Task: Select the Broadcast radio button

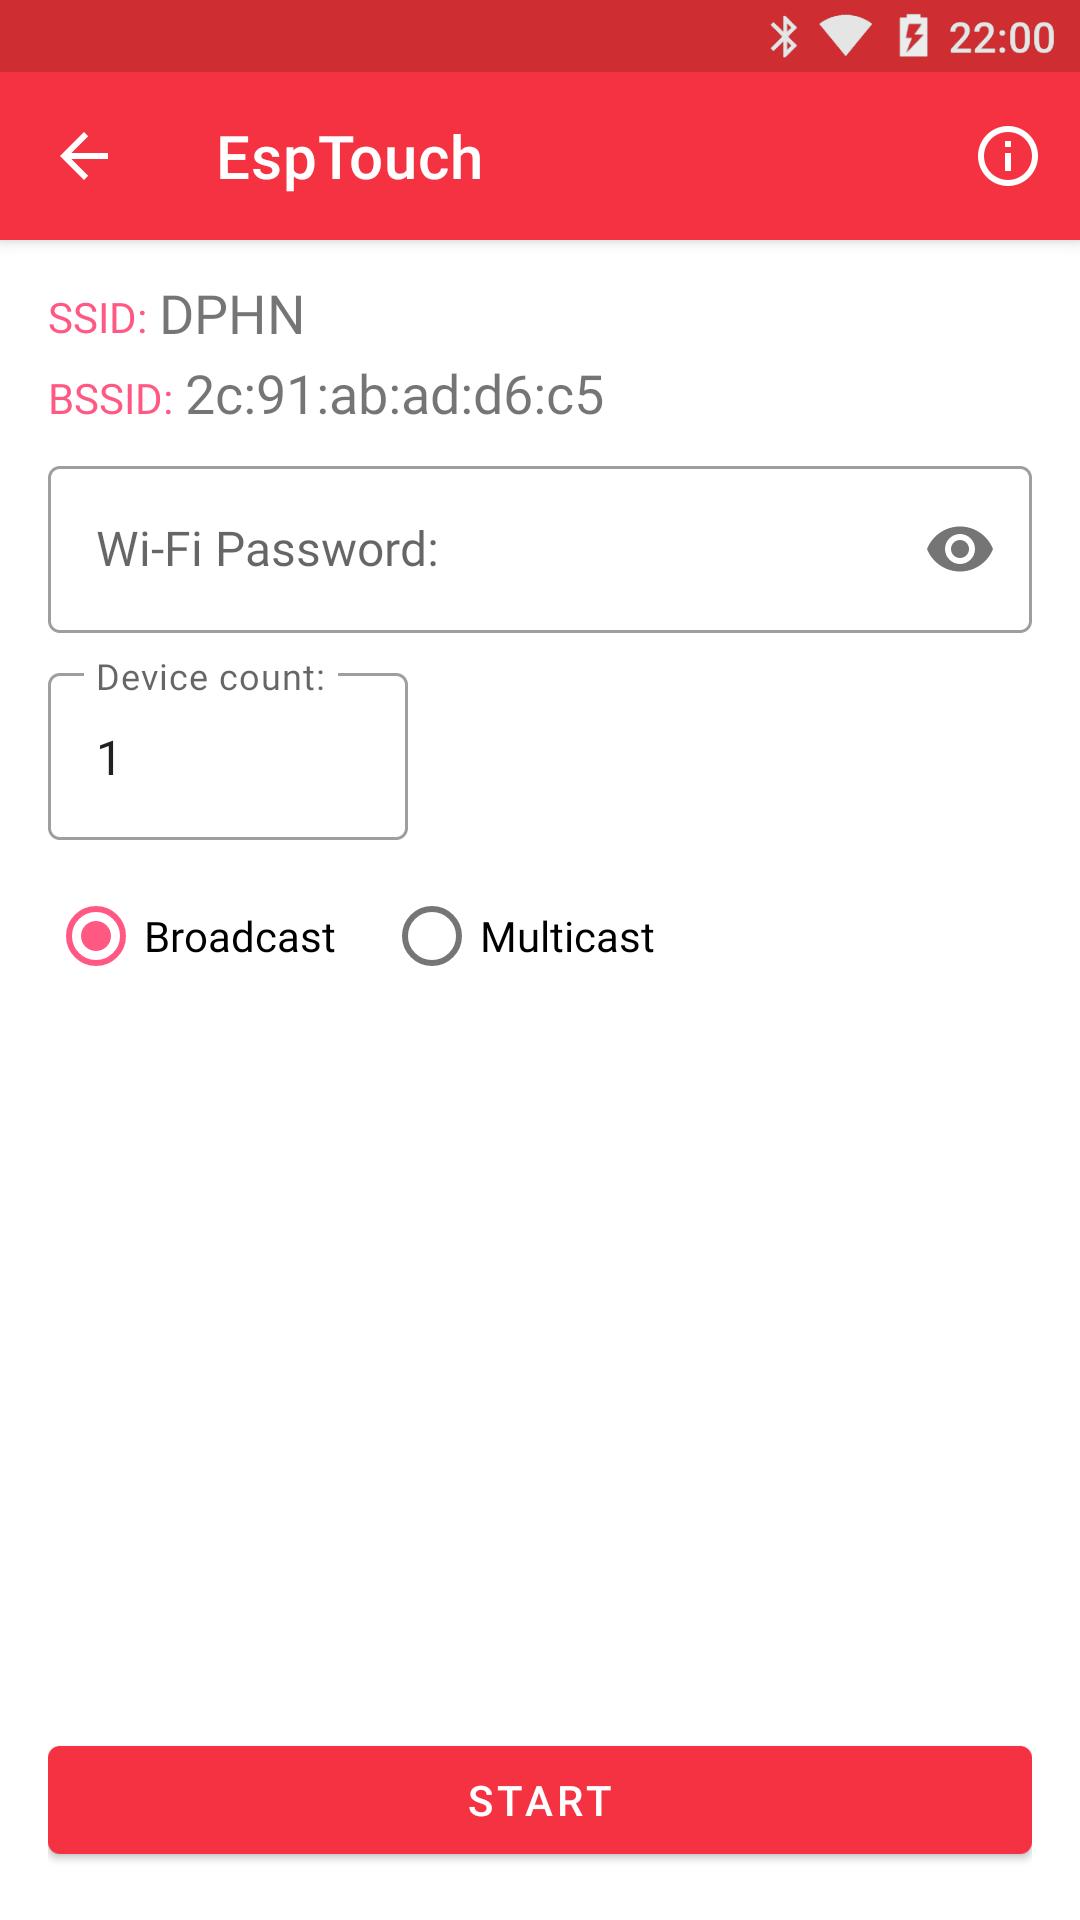Action: pos(96,936)
